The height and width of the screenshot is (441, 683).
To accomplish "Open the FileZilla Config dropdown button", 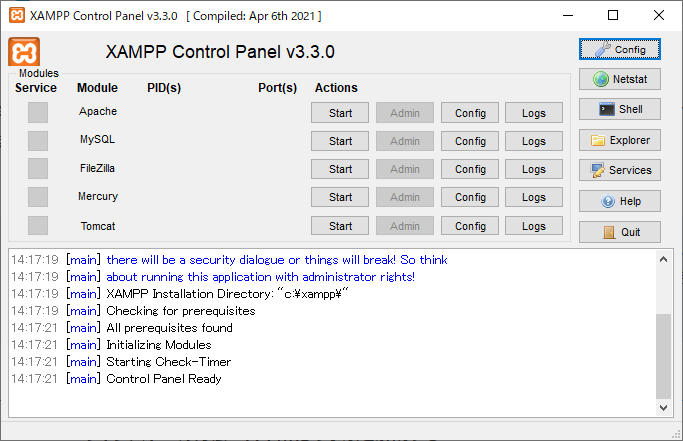I will tap(470, 169).
